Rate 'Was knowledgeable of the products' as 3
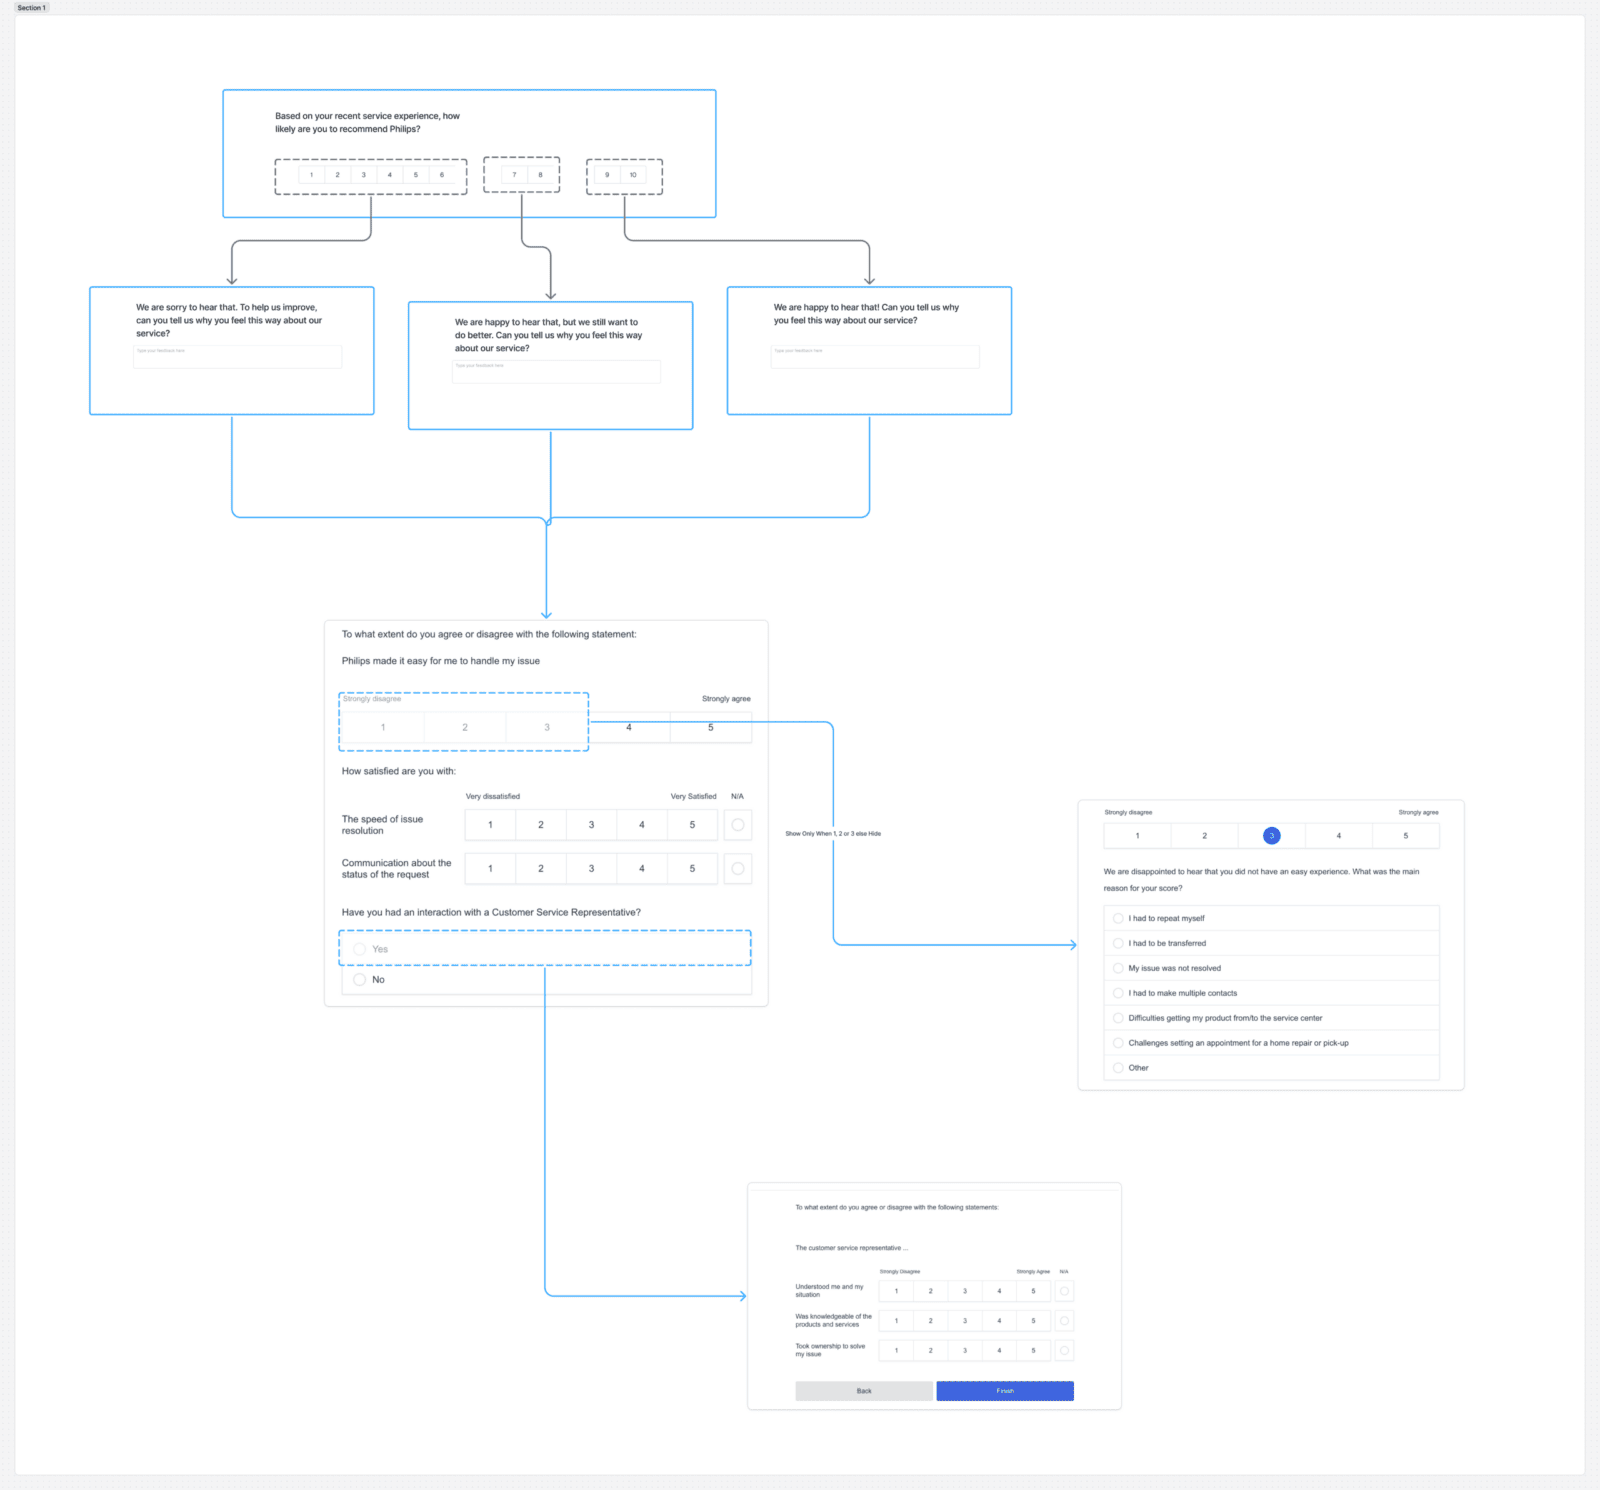1600x1490 pixels. coord(965,1321)
